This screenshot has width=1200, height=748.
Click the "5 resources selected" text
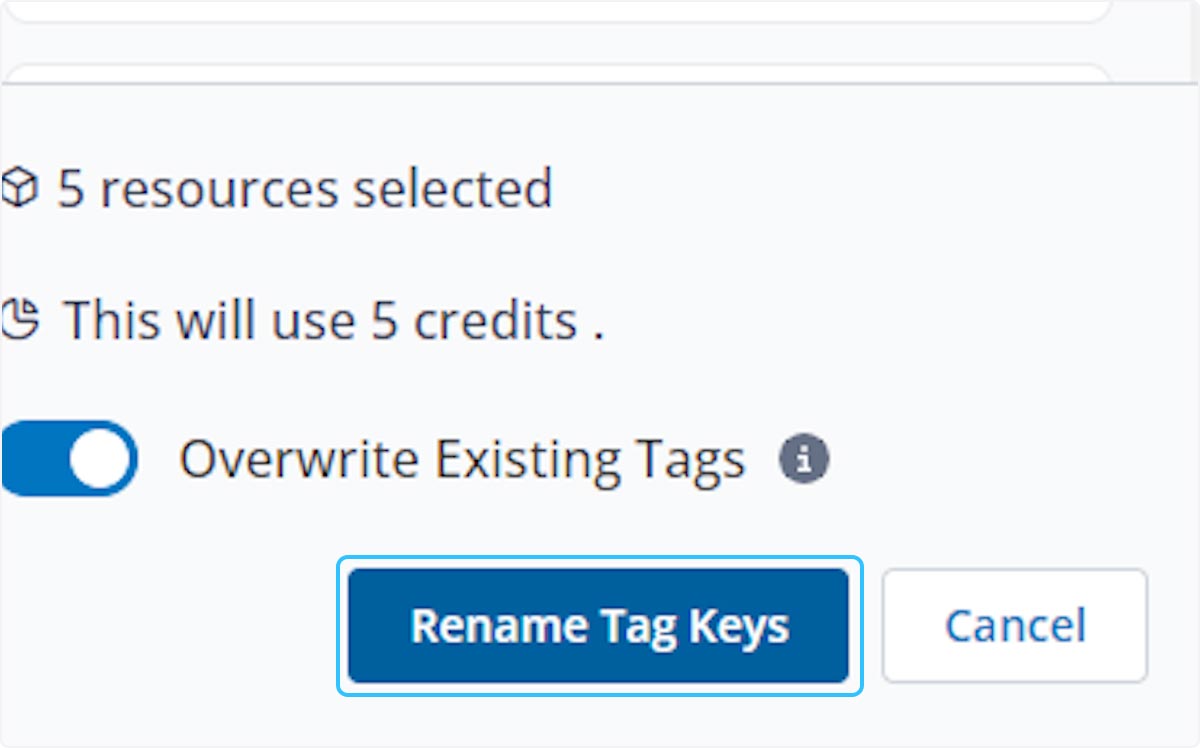304,188
